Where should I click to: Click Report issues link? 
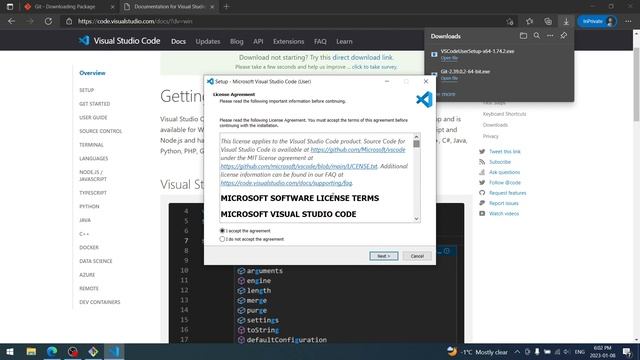[x=504, y=203]
